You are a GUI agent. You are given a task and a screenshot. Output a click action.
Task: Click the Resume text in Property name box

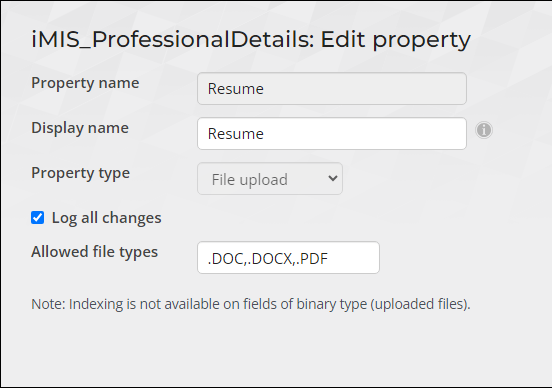pyautogui.click(x=236, y=89)
